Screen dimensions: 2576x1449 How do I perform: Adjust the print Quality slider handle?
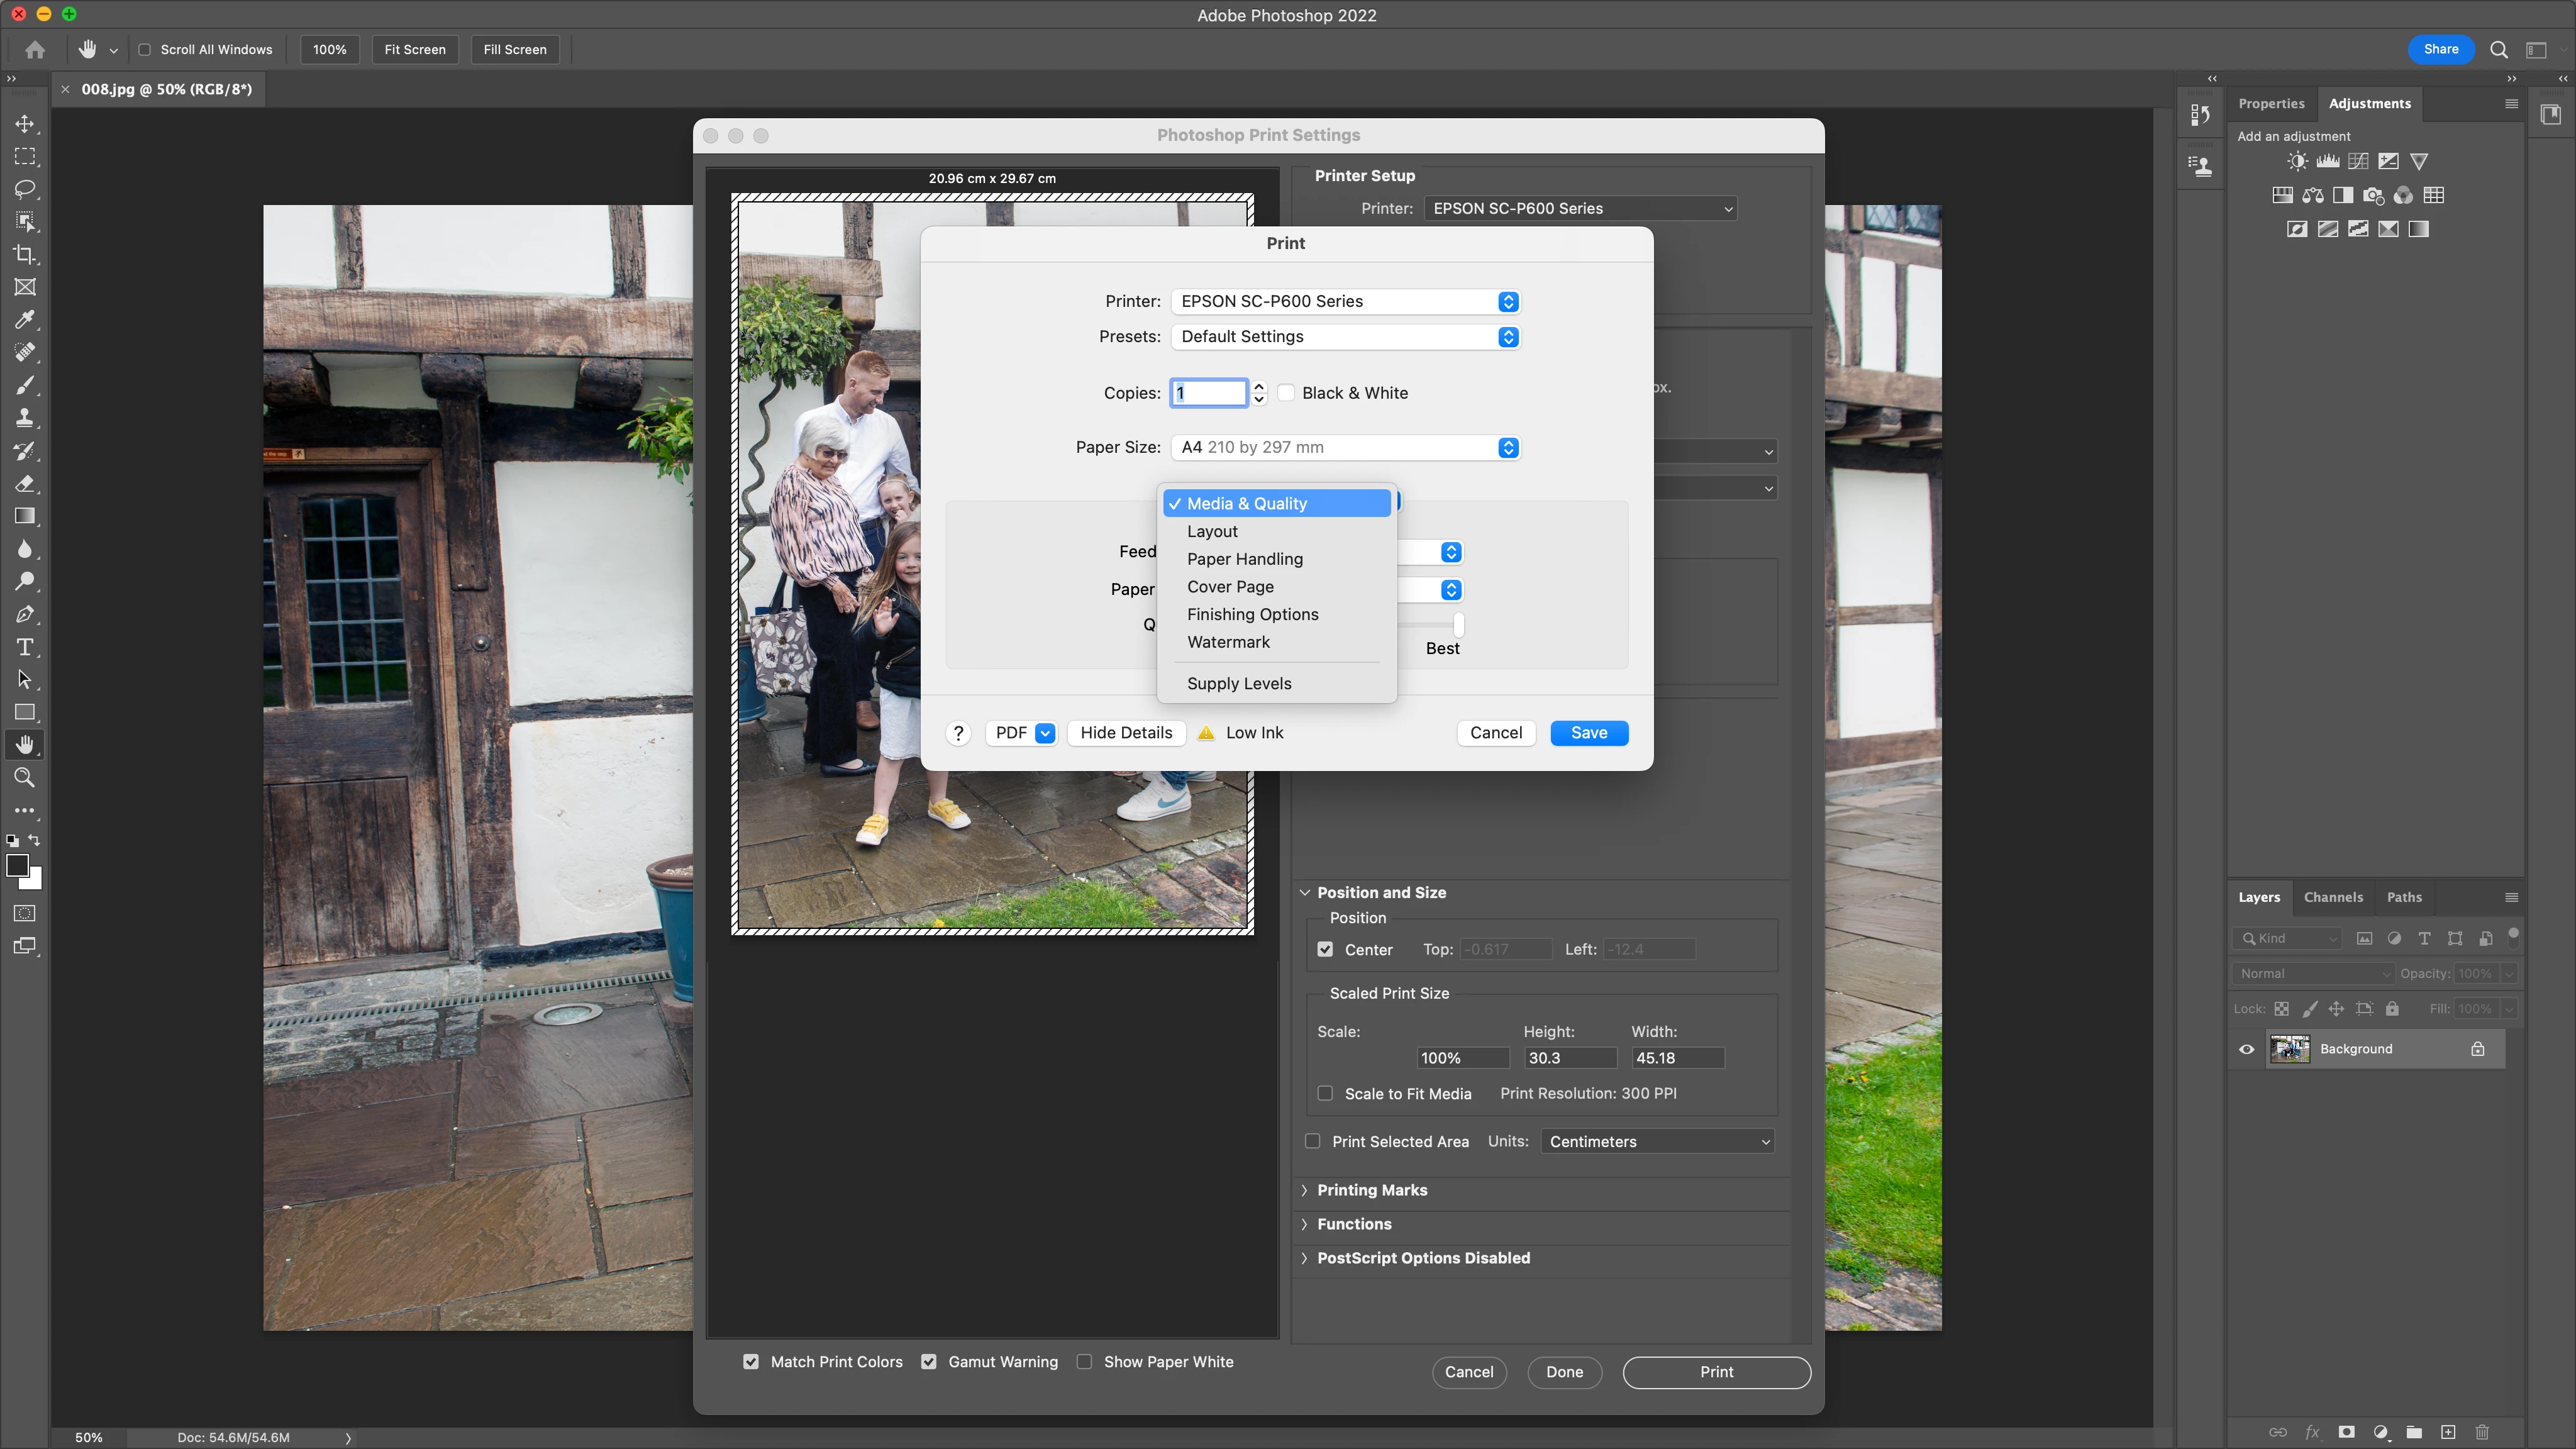[x=1459, y=625]
